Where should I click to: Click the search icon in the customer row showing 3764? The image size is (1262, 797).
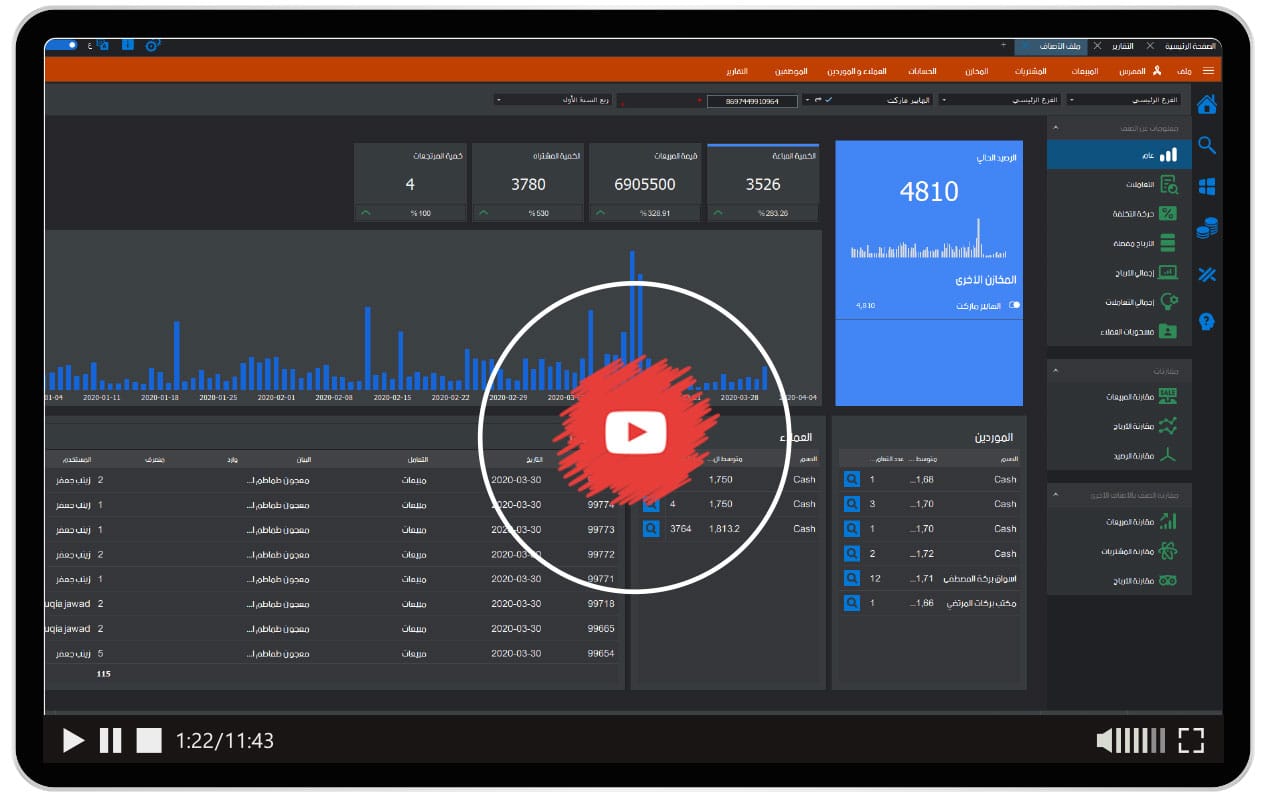(651, 529)
